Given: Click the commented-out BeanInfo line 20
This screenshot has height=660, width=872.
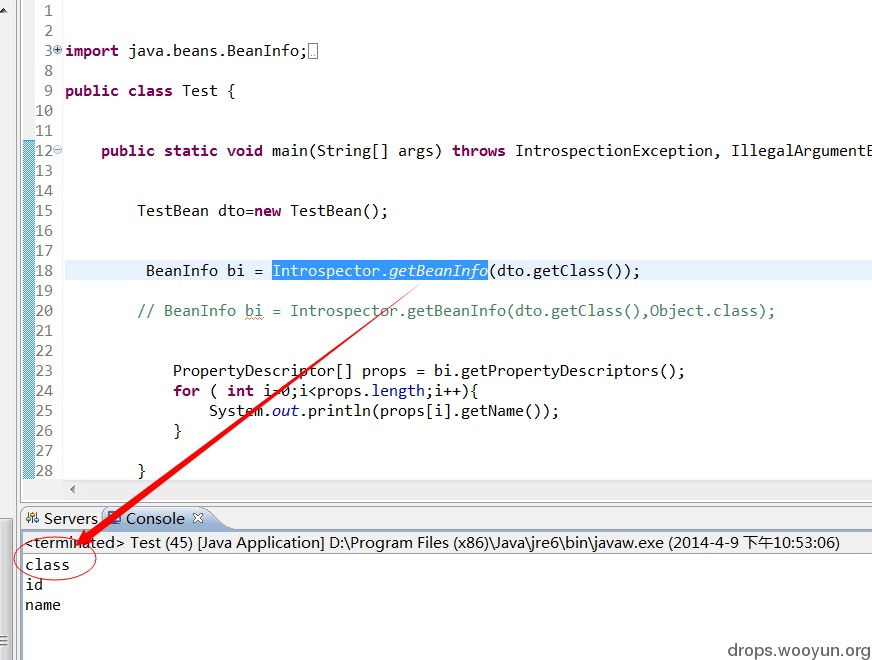Looking at the screenshot, I should (456, 311).
